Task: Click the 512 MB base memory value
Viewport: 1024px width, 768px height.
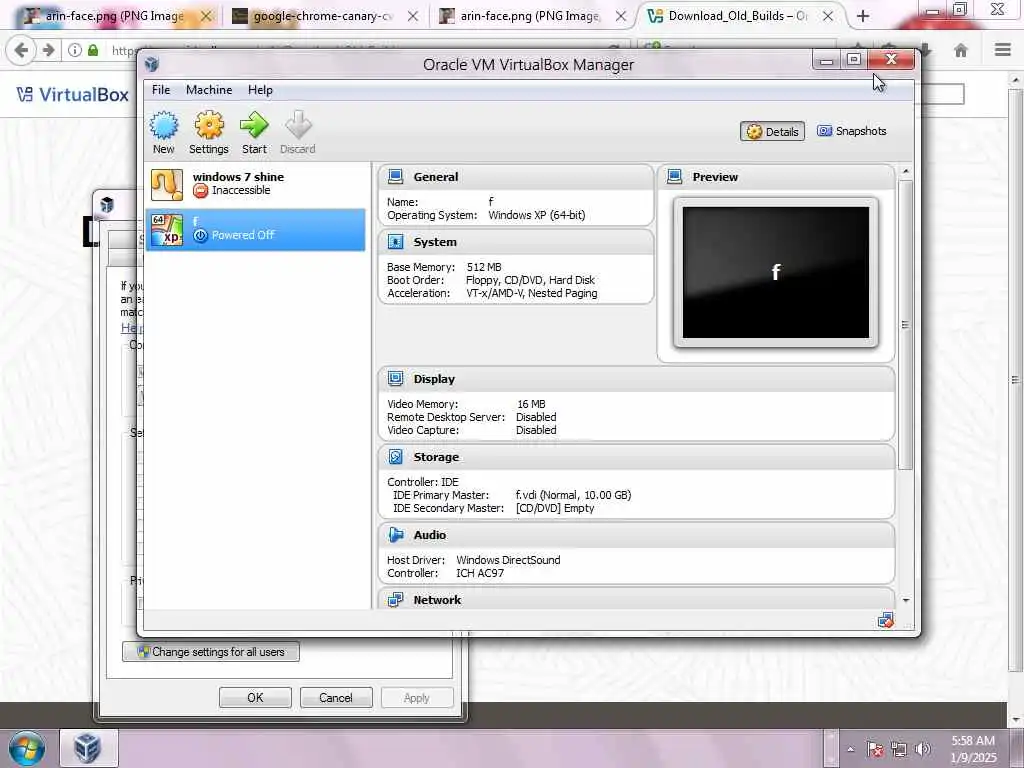Action: [484, 267]
